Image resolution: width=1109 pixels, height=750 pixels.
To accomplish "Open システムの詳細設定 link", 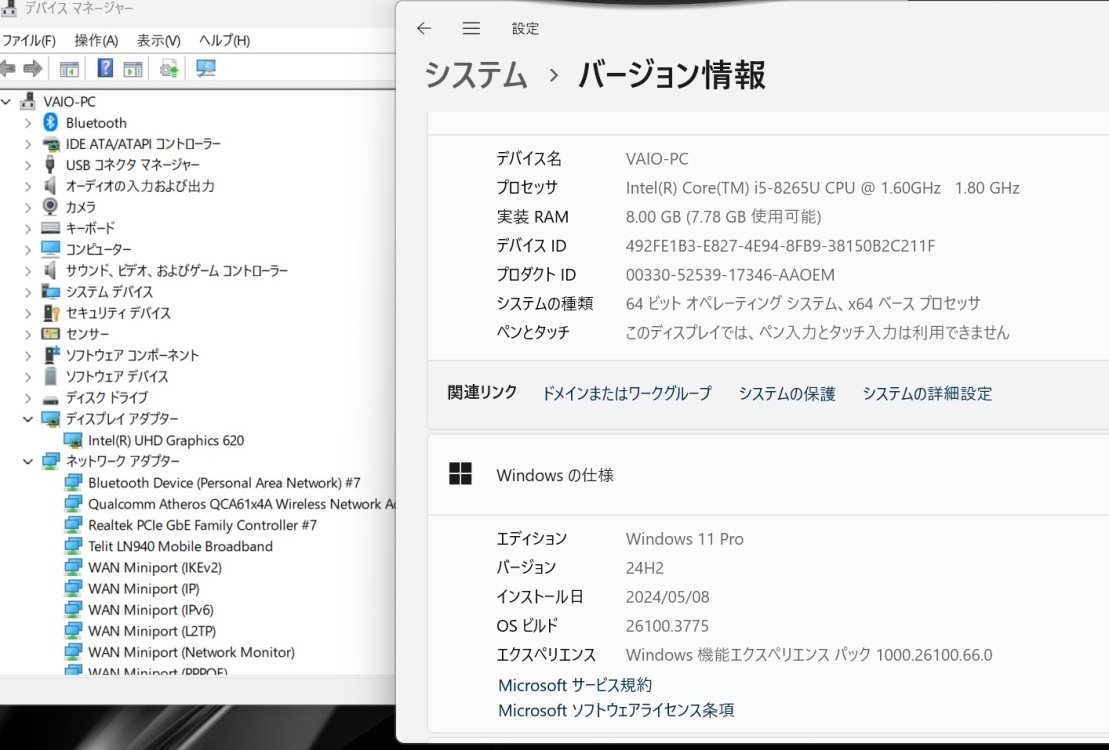I will coord(927,394).
